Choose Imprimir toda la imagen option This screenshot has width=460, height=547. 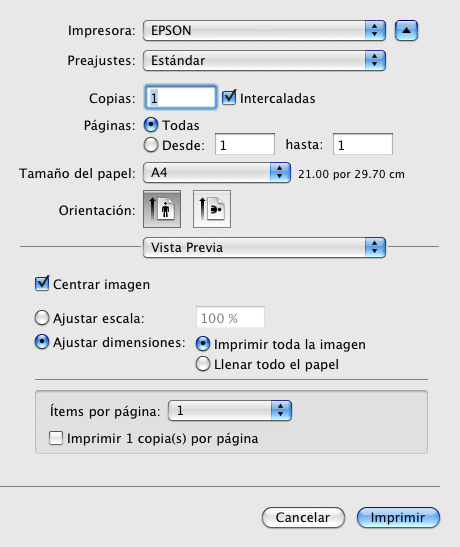click(203, 344)
